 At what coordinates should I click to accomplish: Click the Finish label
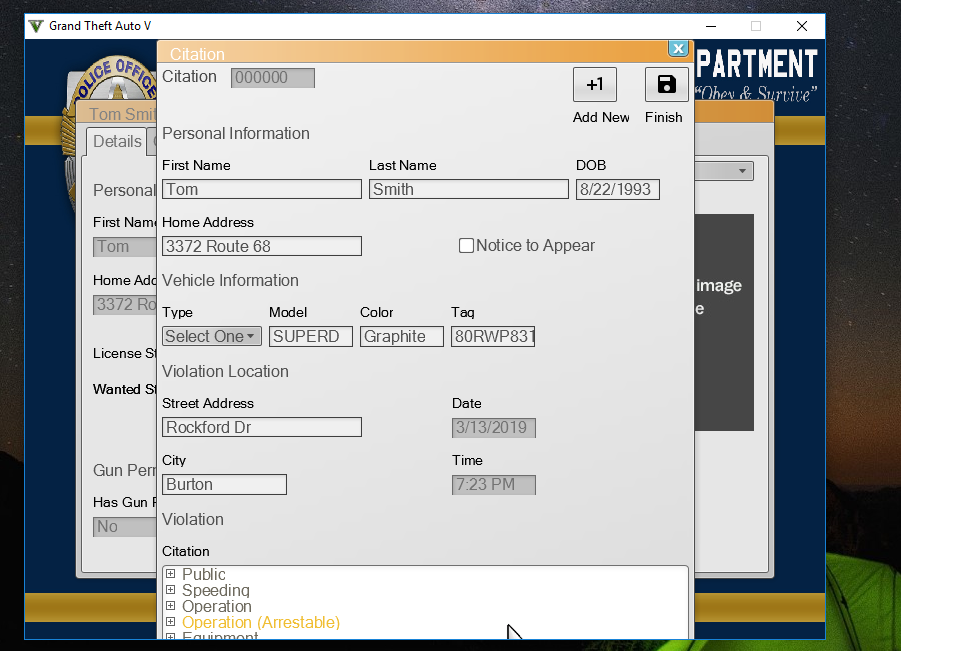coord(664,117)
